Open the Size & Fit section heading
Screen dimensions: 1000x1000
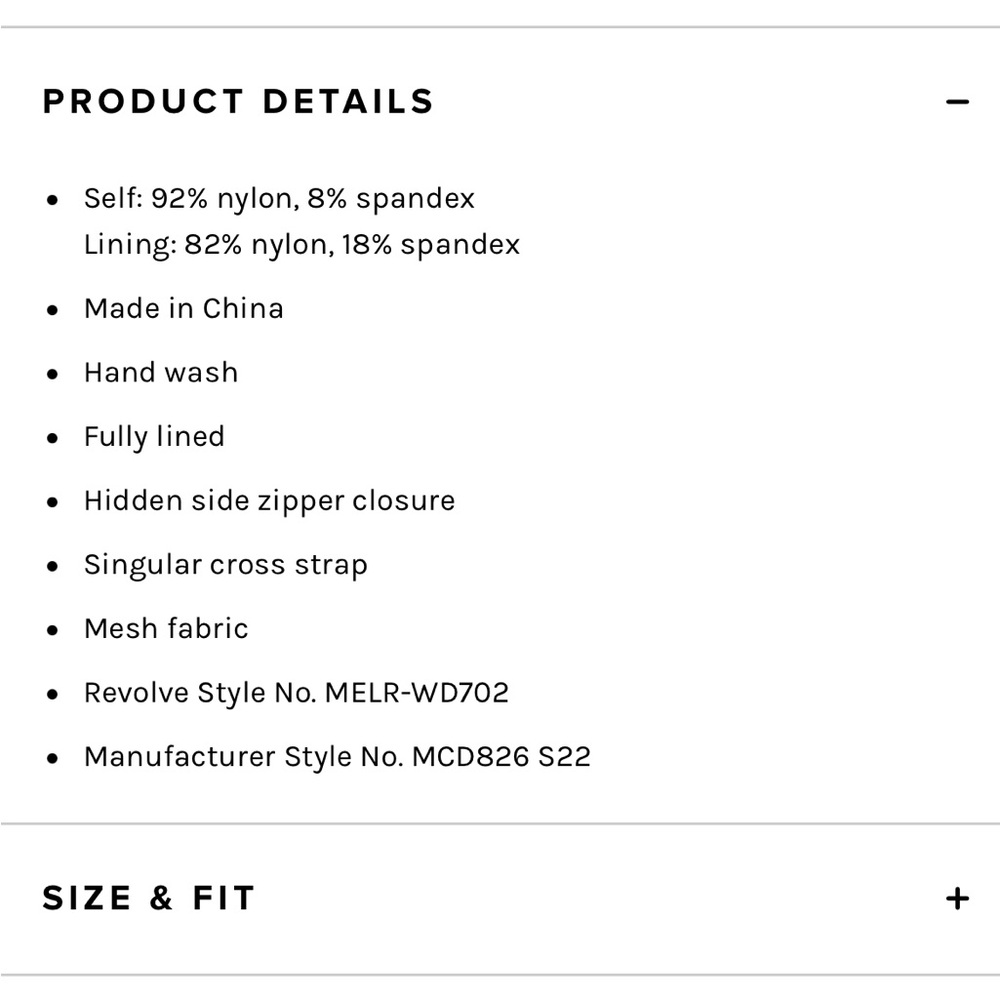[148, 898]
